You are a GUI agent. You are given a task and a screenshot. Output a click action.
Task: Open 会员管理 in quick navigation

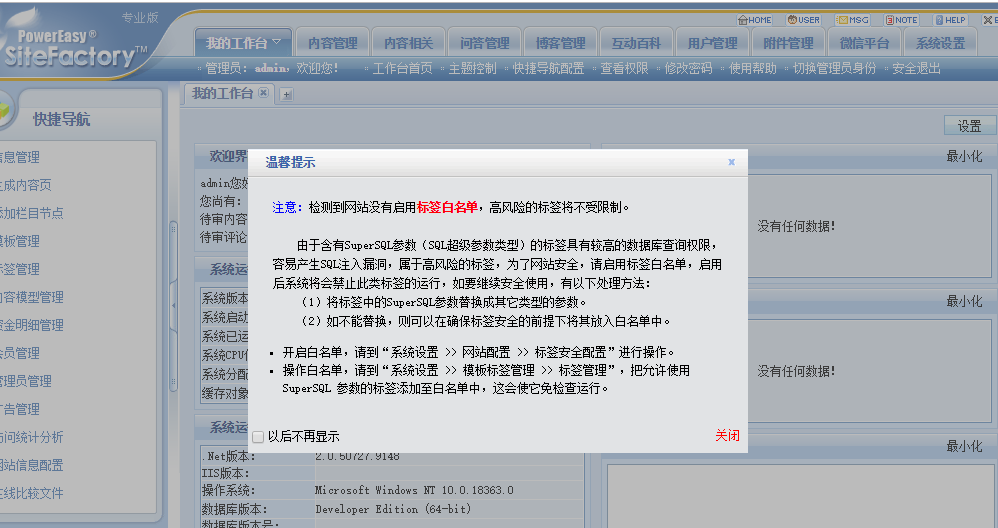[x=20, y=353]
